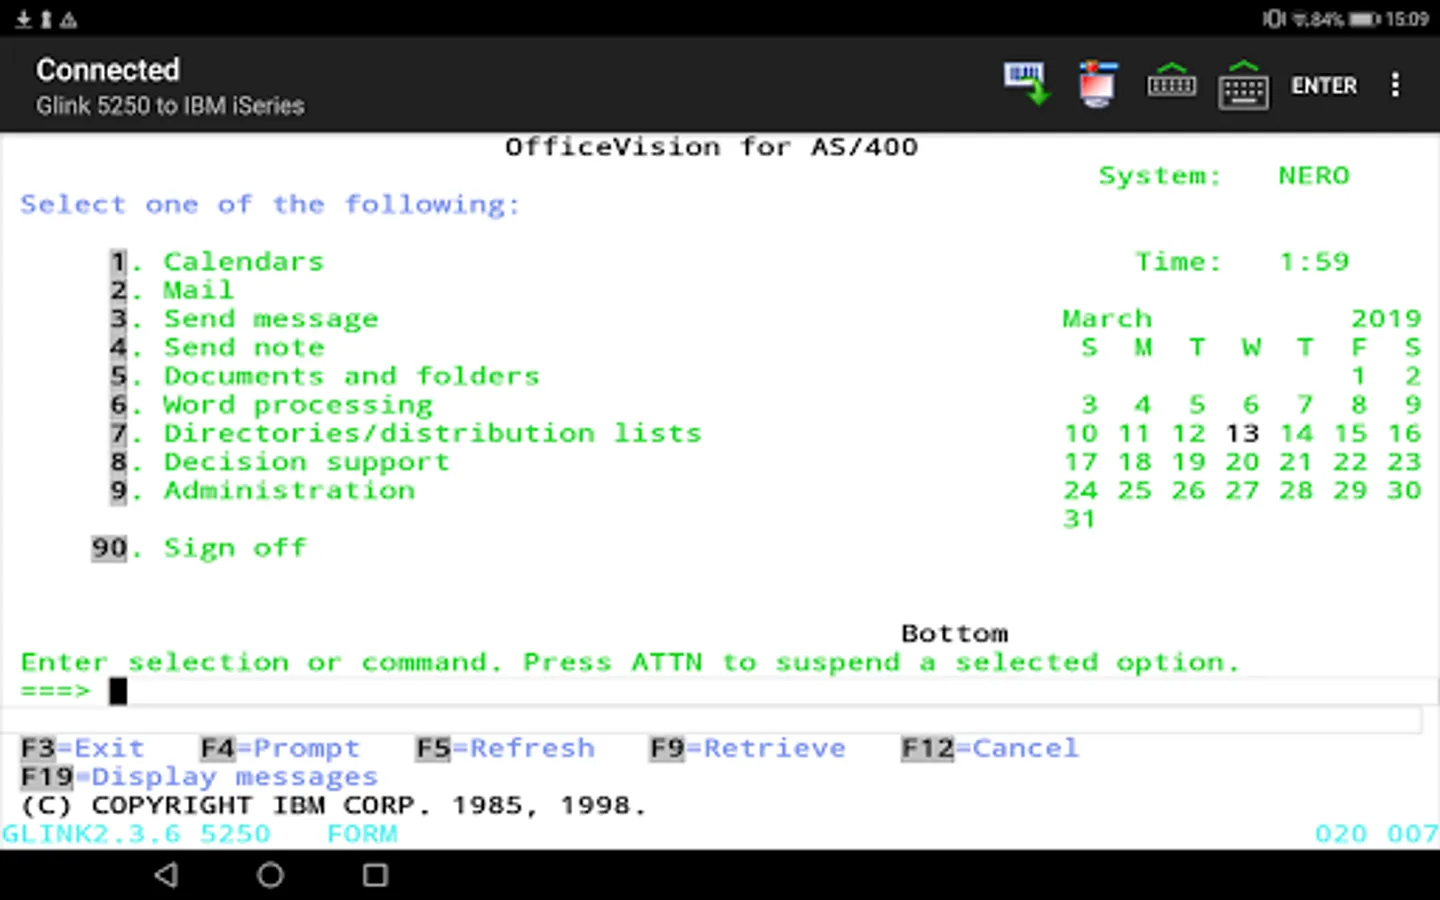1440x900 pixels.
Task: Tap day 20 in the March calendar
Action: point(1242,463)
